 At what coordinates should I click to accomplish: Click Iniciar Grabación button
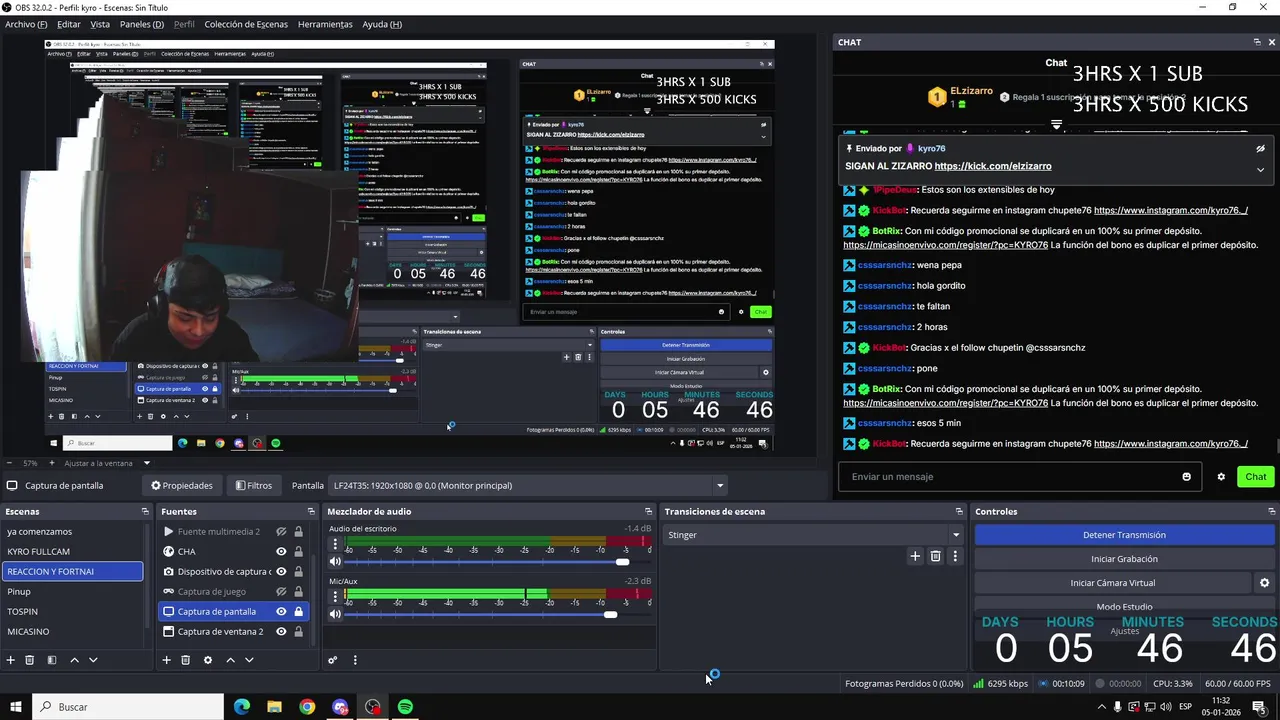[x=1124, y=559]
